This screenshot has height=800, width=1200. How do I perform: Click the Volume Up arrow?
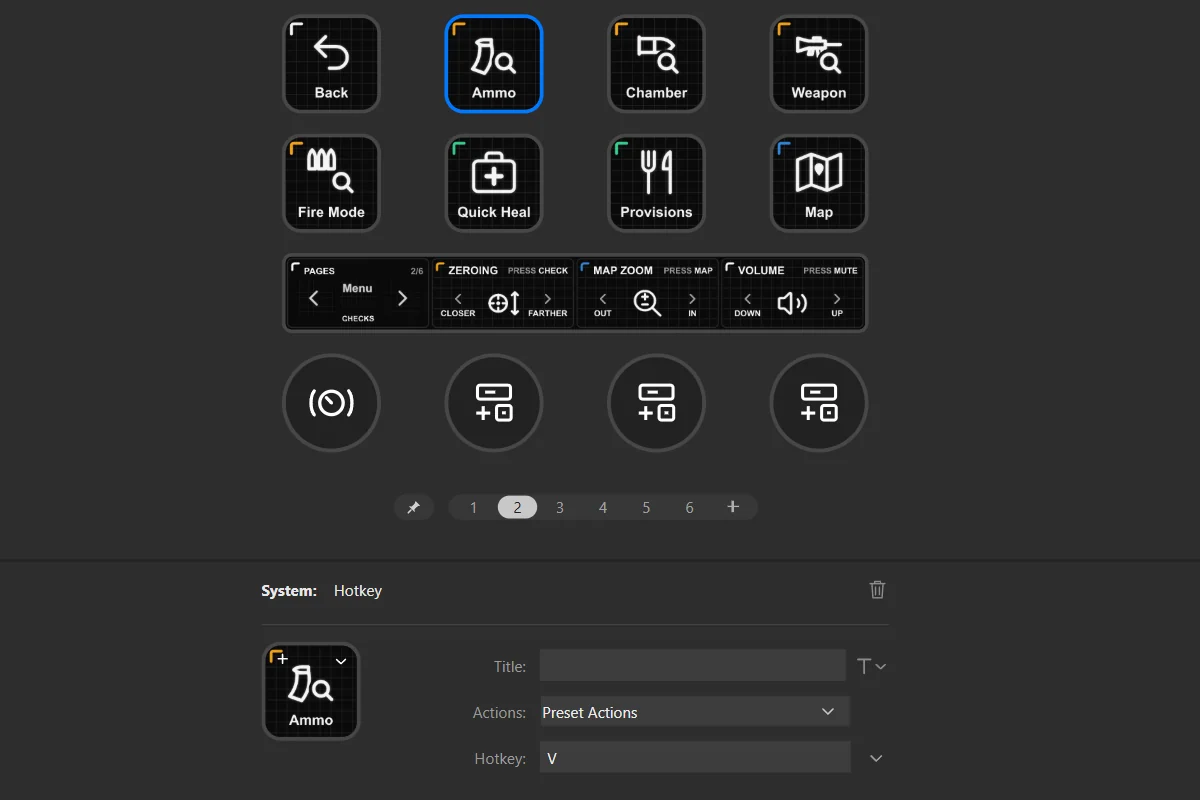pos(836,299)
